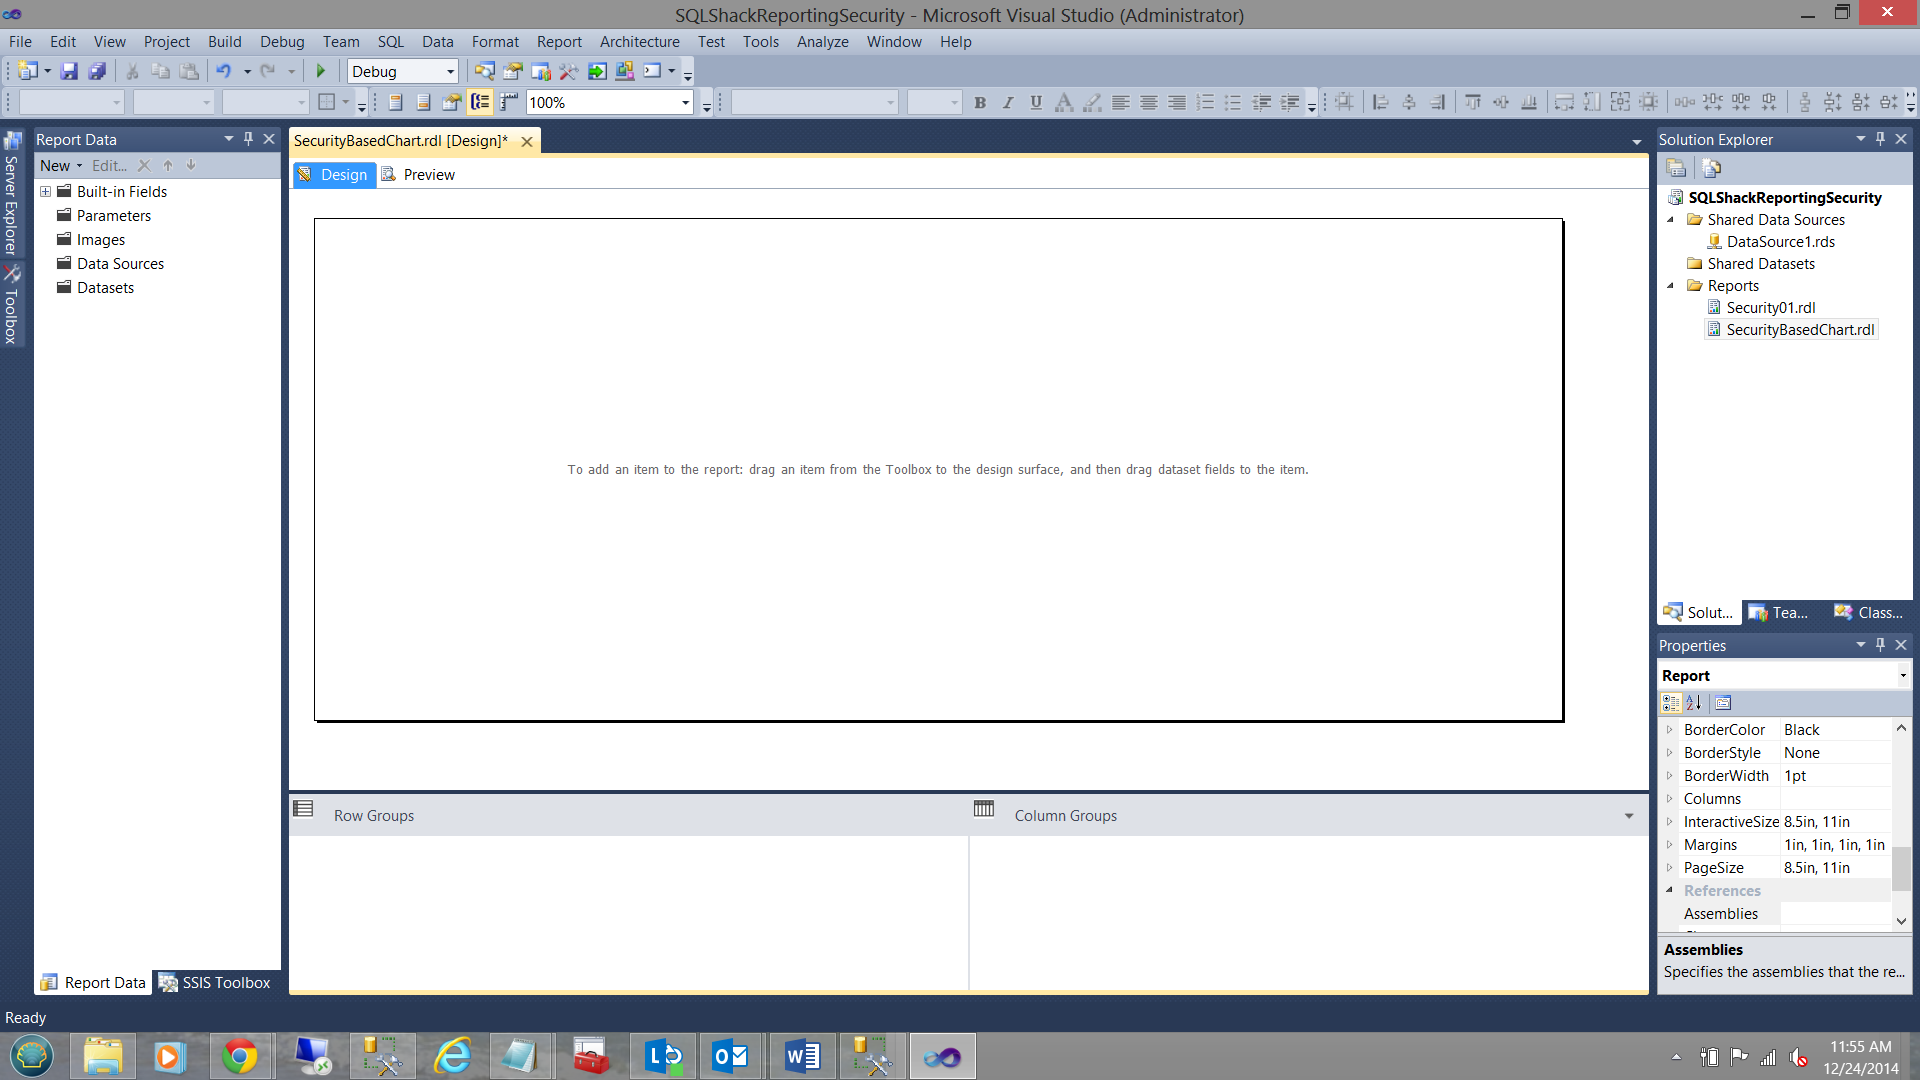Expand the Built-in Fields tree node
Screen dimensions: 1920x1080
pos(46,192)
